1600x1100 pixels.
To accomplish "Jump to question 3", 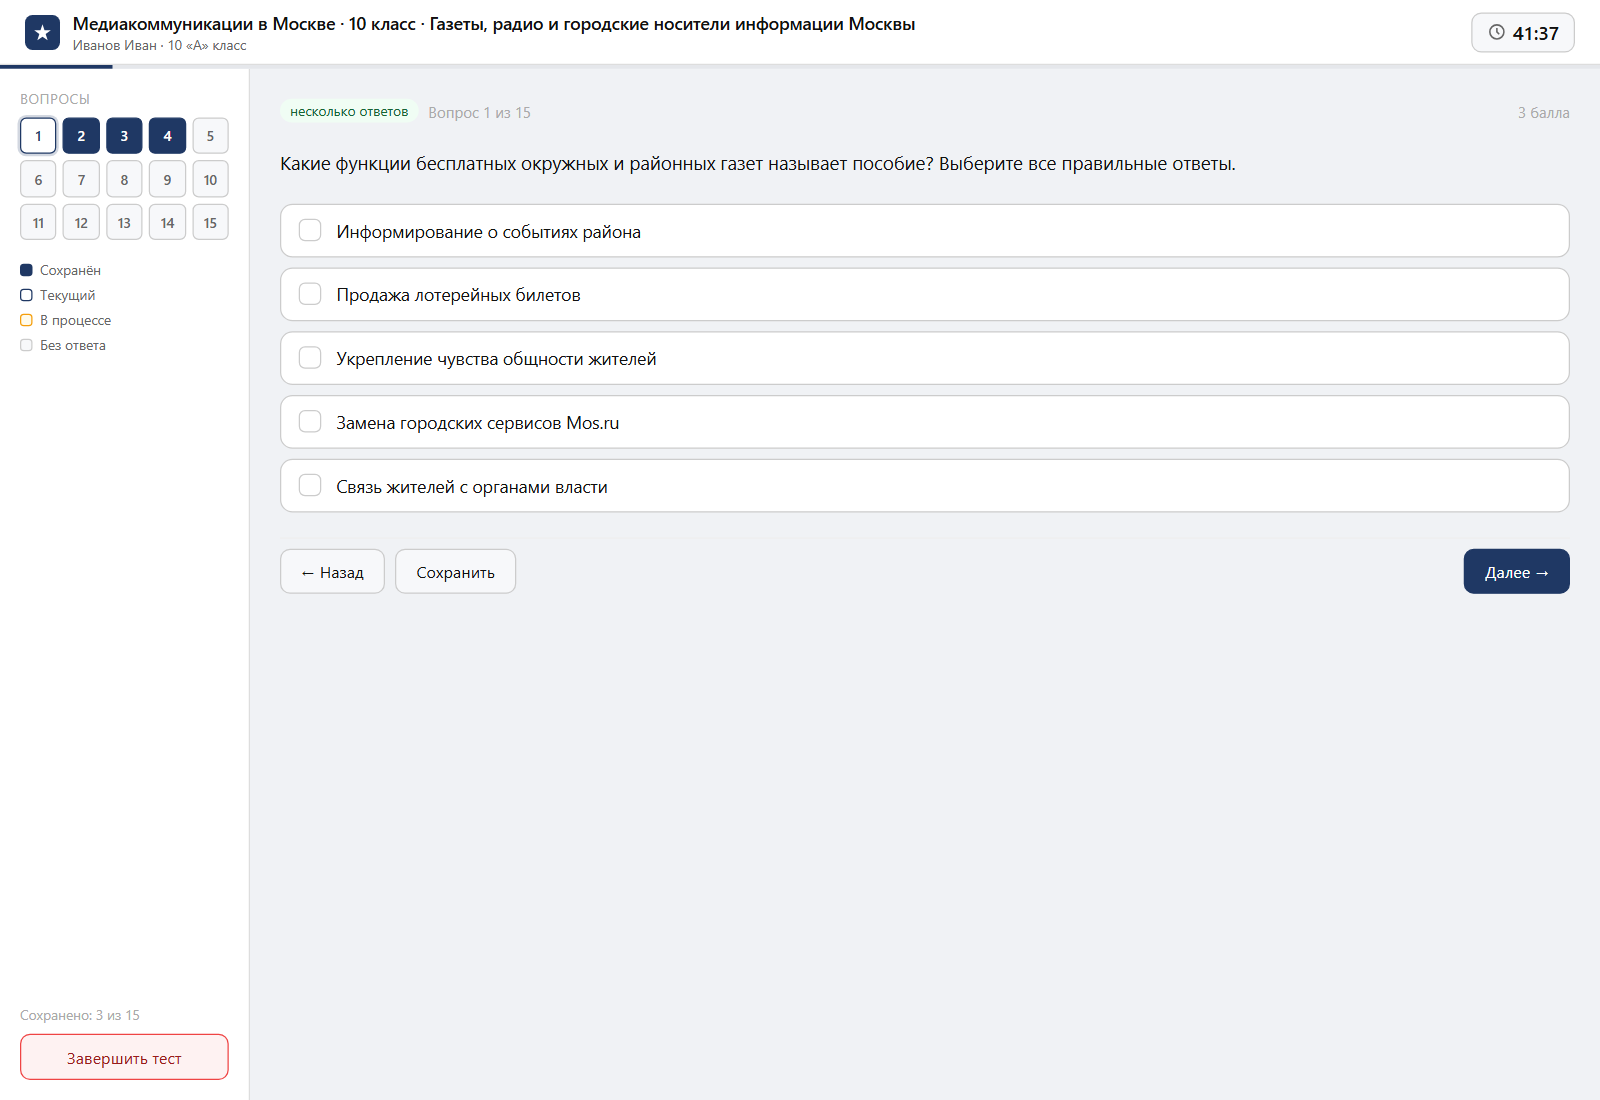I will point(124,136).
